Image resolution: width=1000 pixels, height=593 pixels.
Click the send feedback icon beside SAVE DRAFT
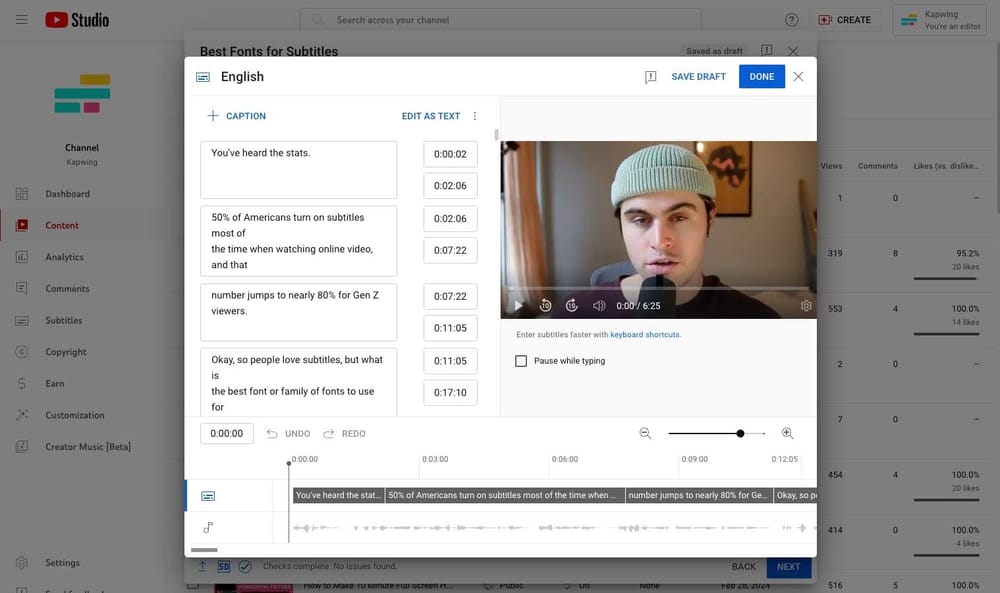click(650, 76)
